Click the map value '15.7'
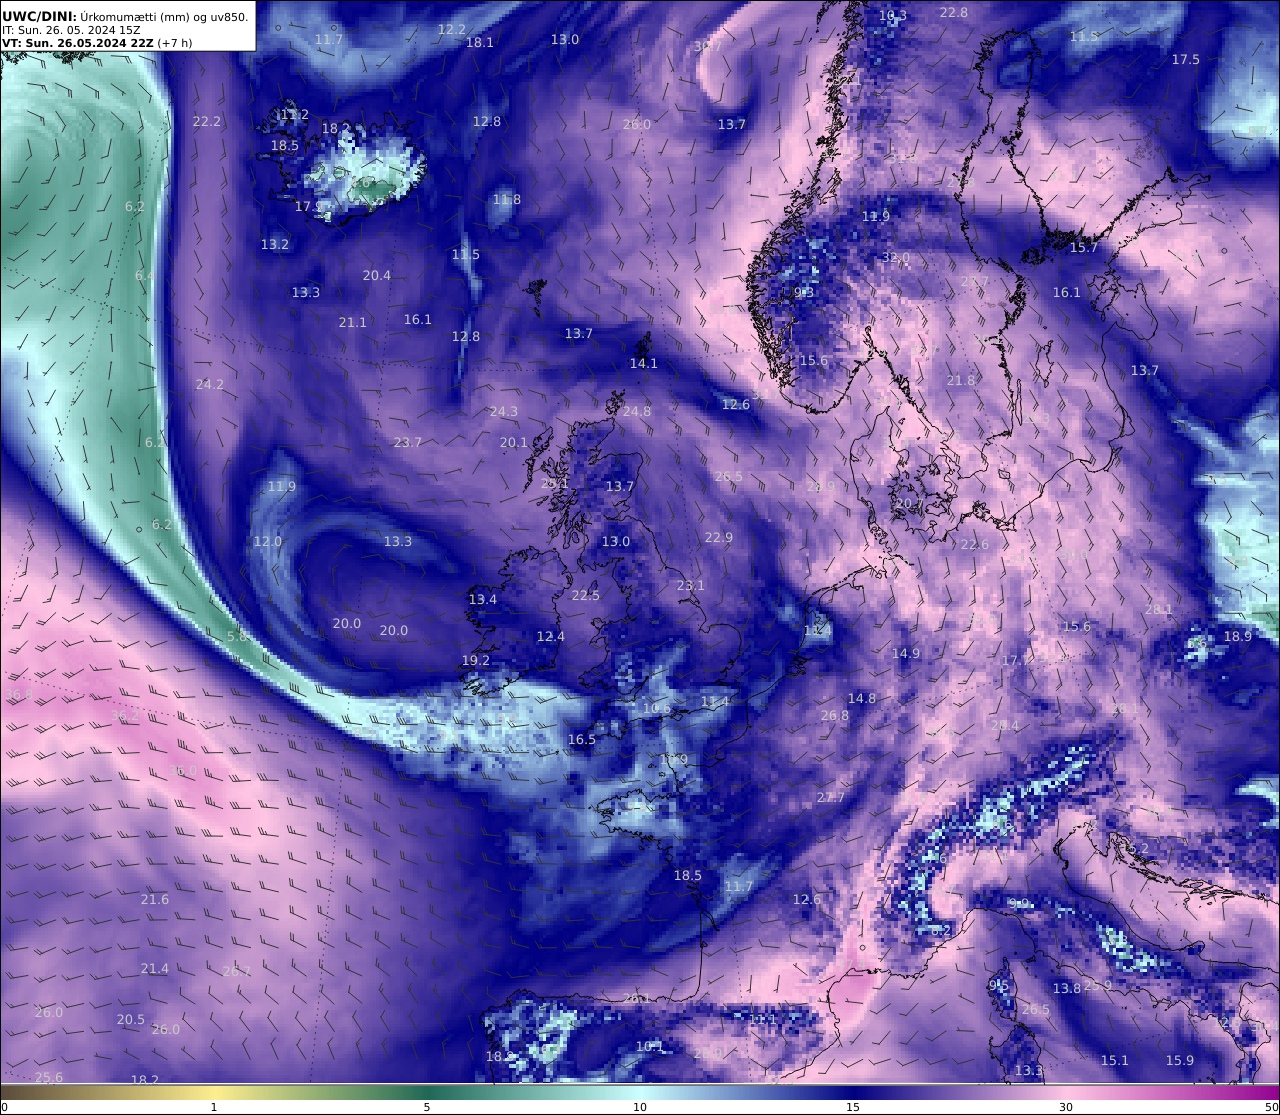This screenshot has height=1115, width=1280. point(1084,248)
